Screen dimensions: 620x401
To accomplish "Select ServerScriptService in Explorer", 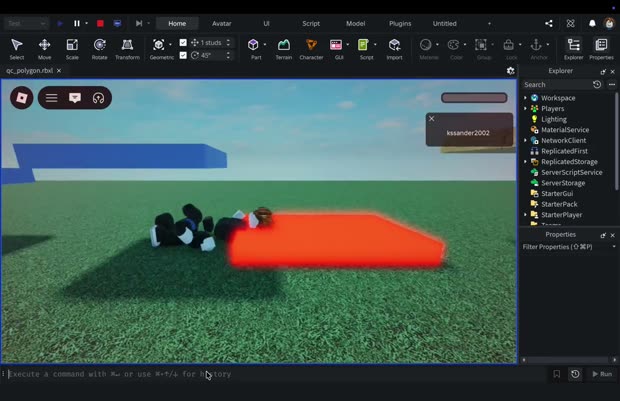I will pyautogui.click(x=571, y=172).
